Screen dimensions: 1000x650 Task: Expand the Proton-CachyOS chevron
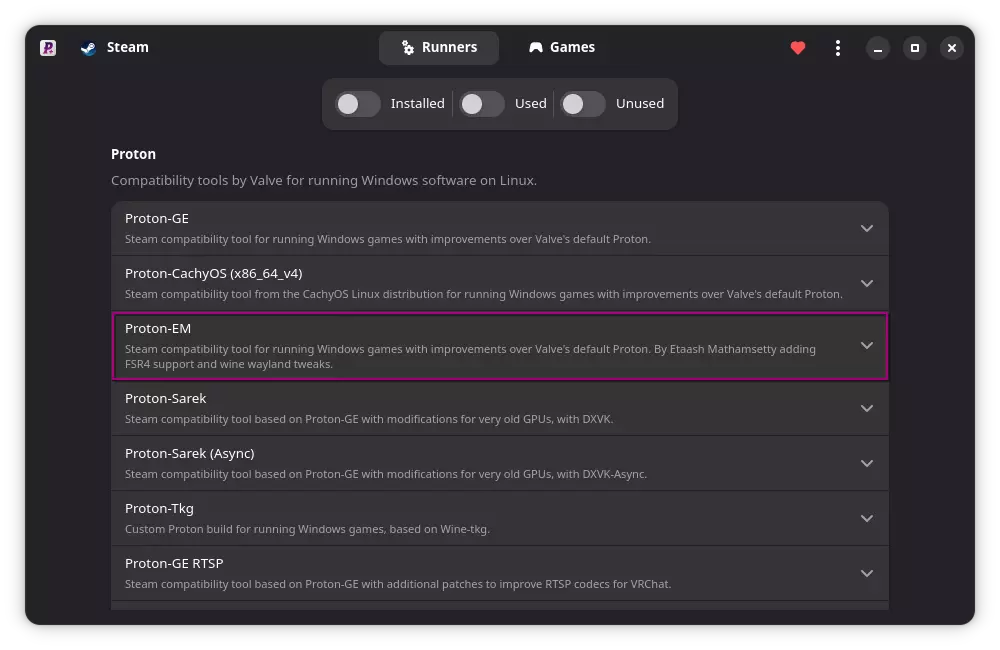(867, 283)
